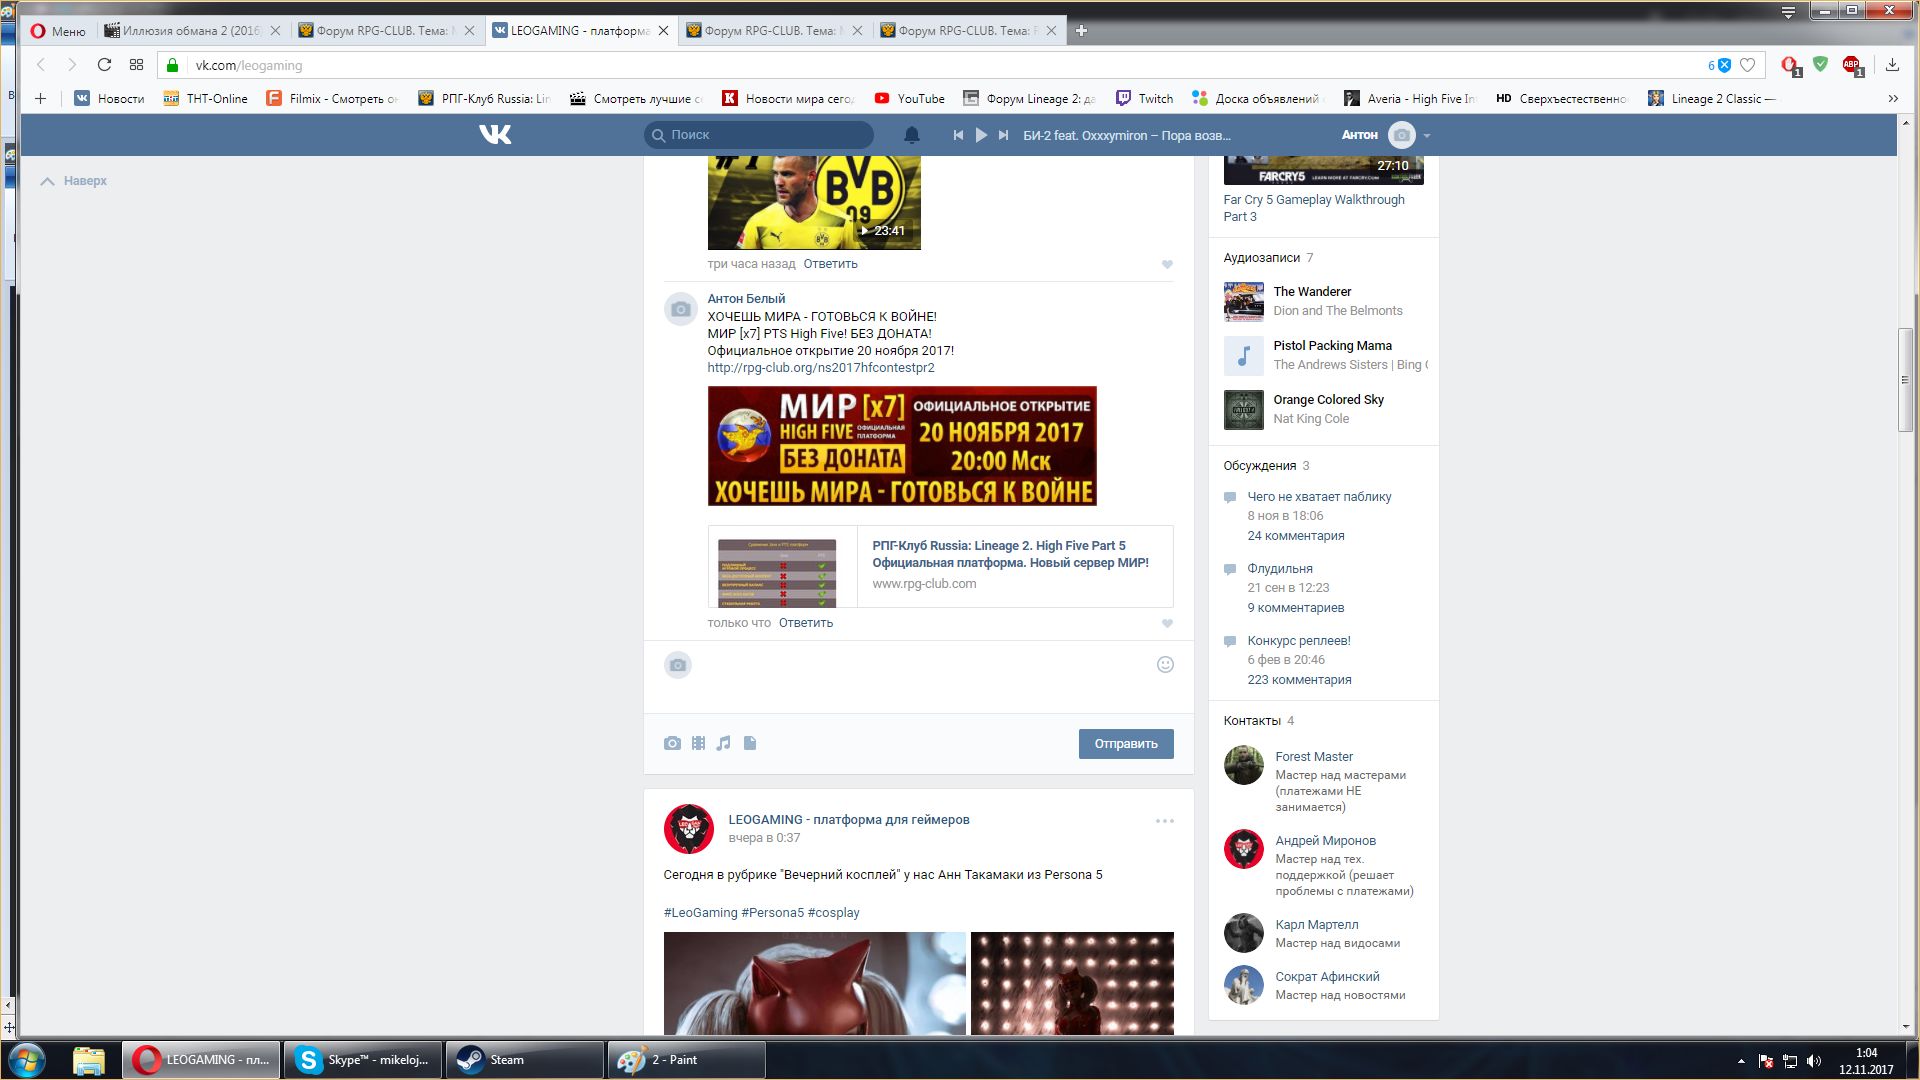Open the emoji picker smiley icon
The height and width of the screenshot is (1080, 1920).
pos(1165,665)
